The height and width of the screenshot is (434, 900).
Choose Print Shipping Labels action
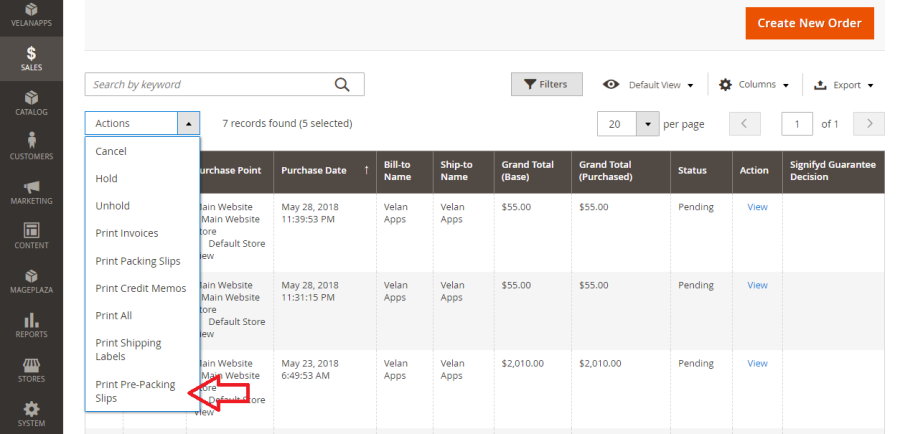point(142,350)
